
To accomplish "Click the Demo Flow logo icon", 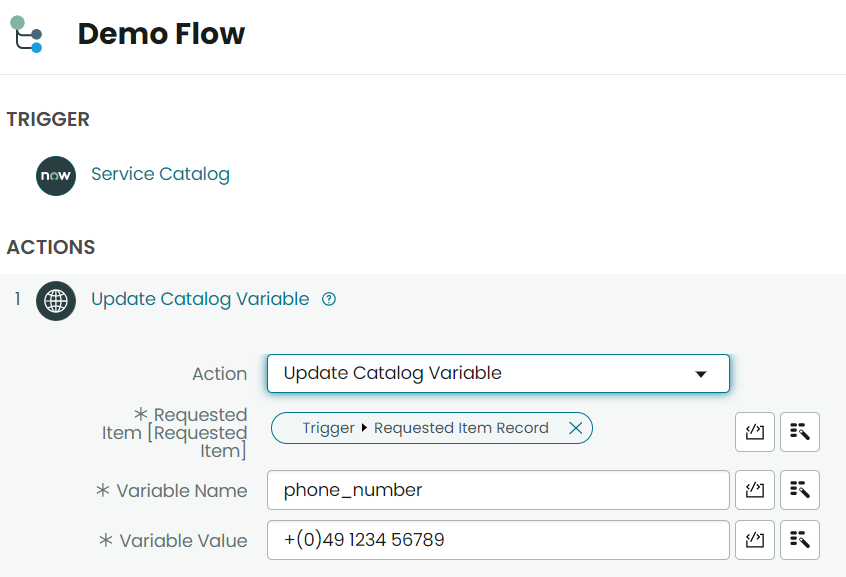I will click(x=26, y=34).
